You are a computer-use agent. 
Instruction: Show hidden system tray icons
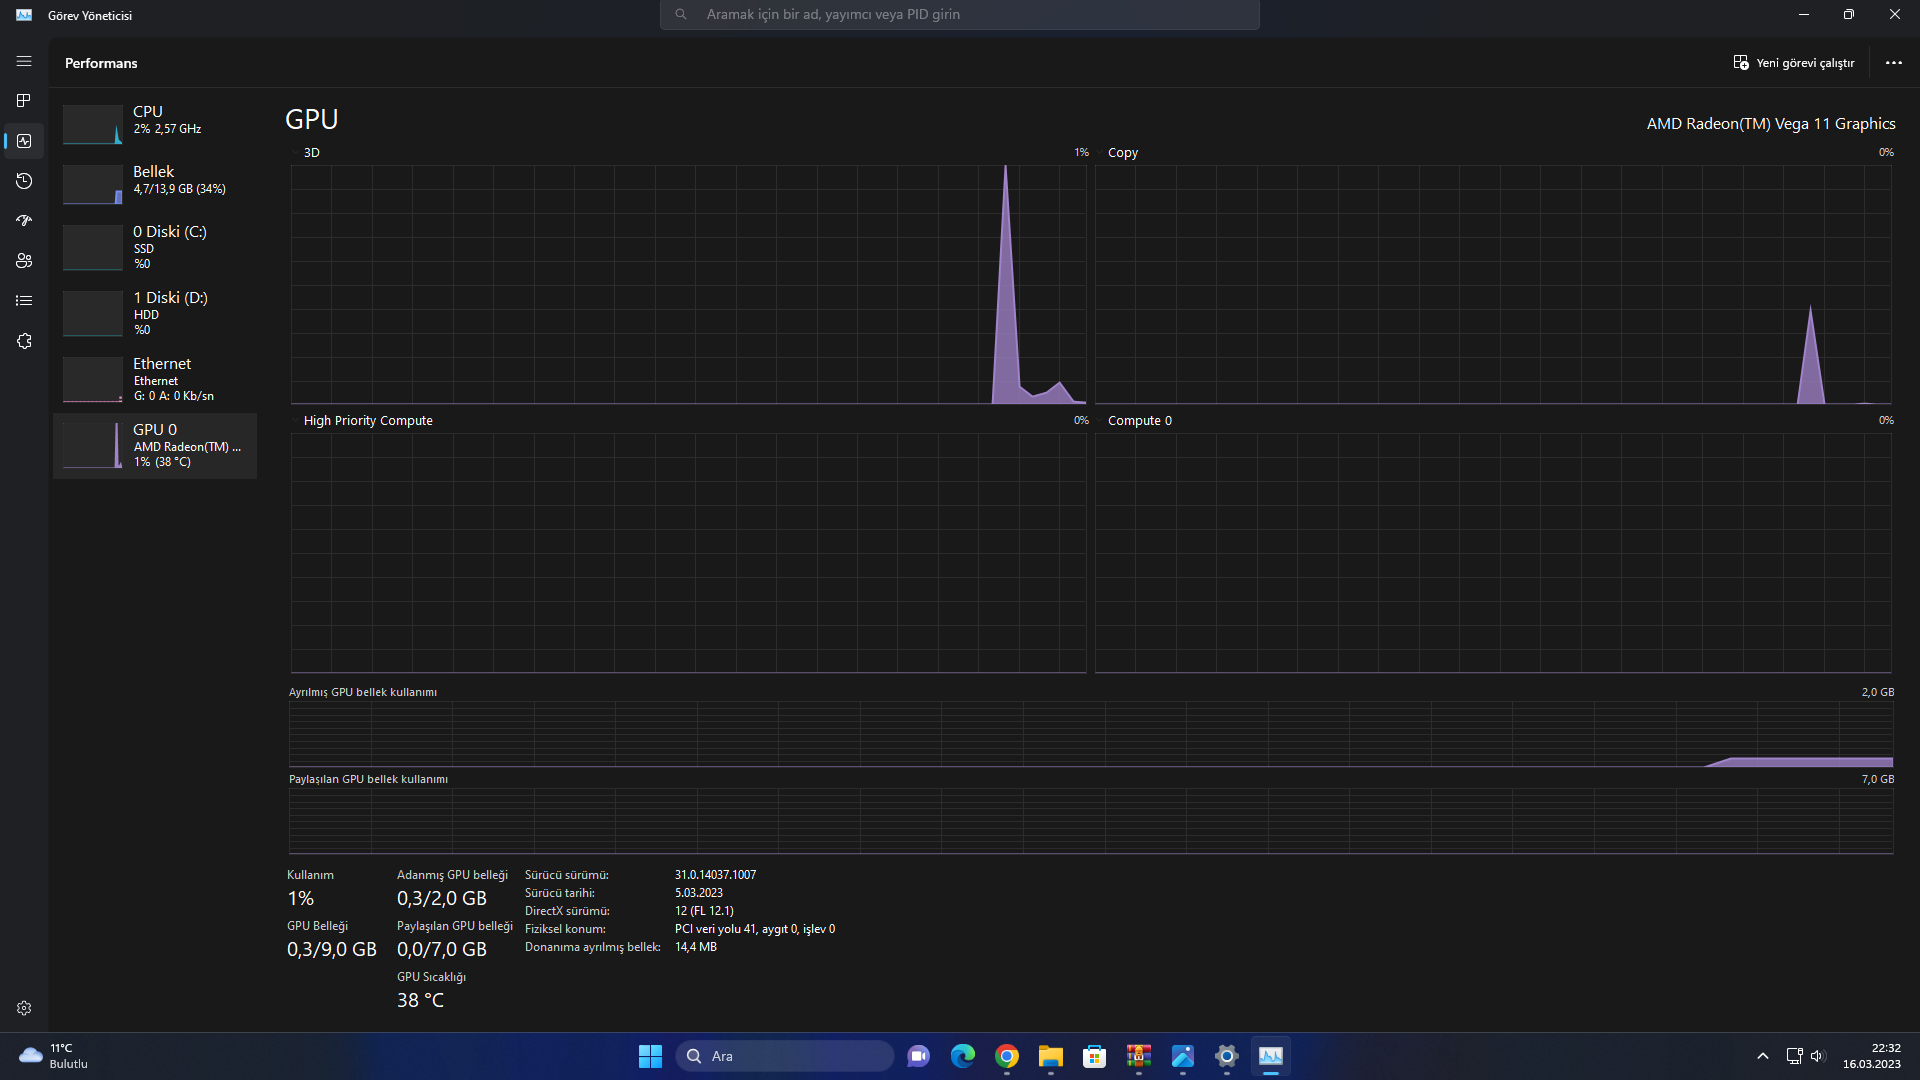tap(1763, 1056)
